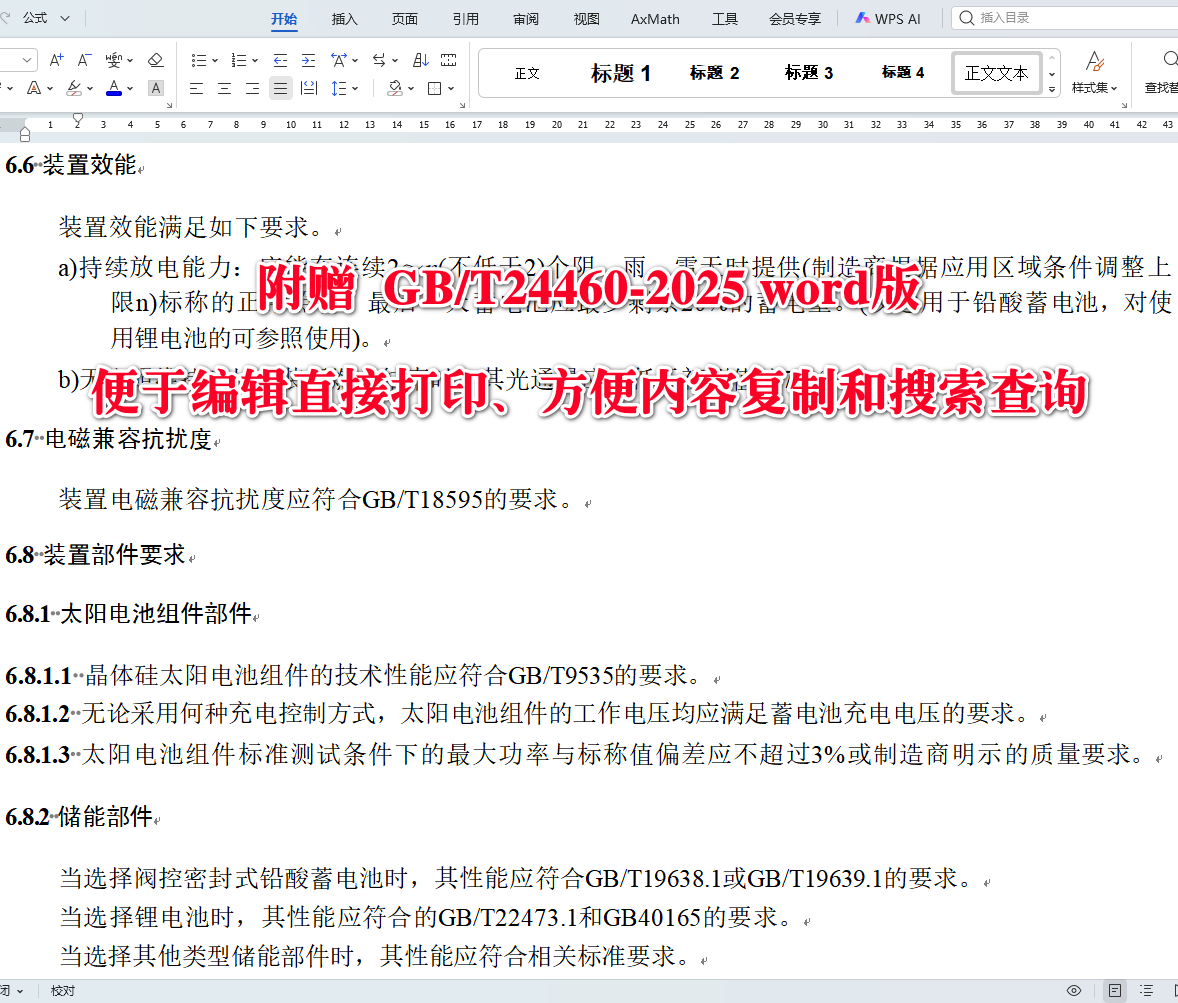The image size is (1178, 1003).
Task: Click the Decrease Indent icon
Action: [281, 60]
